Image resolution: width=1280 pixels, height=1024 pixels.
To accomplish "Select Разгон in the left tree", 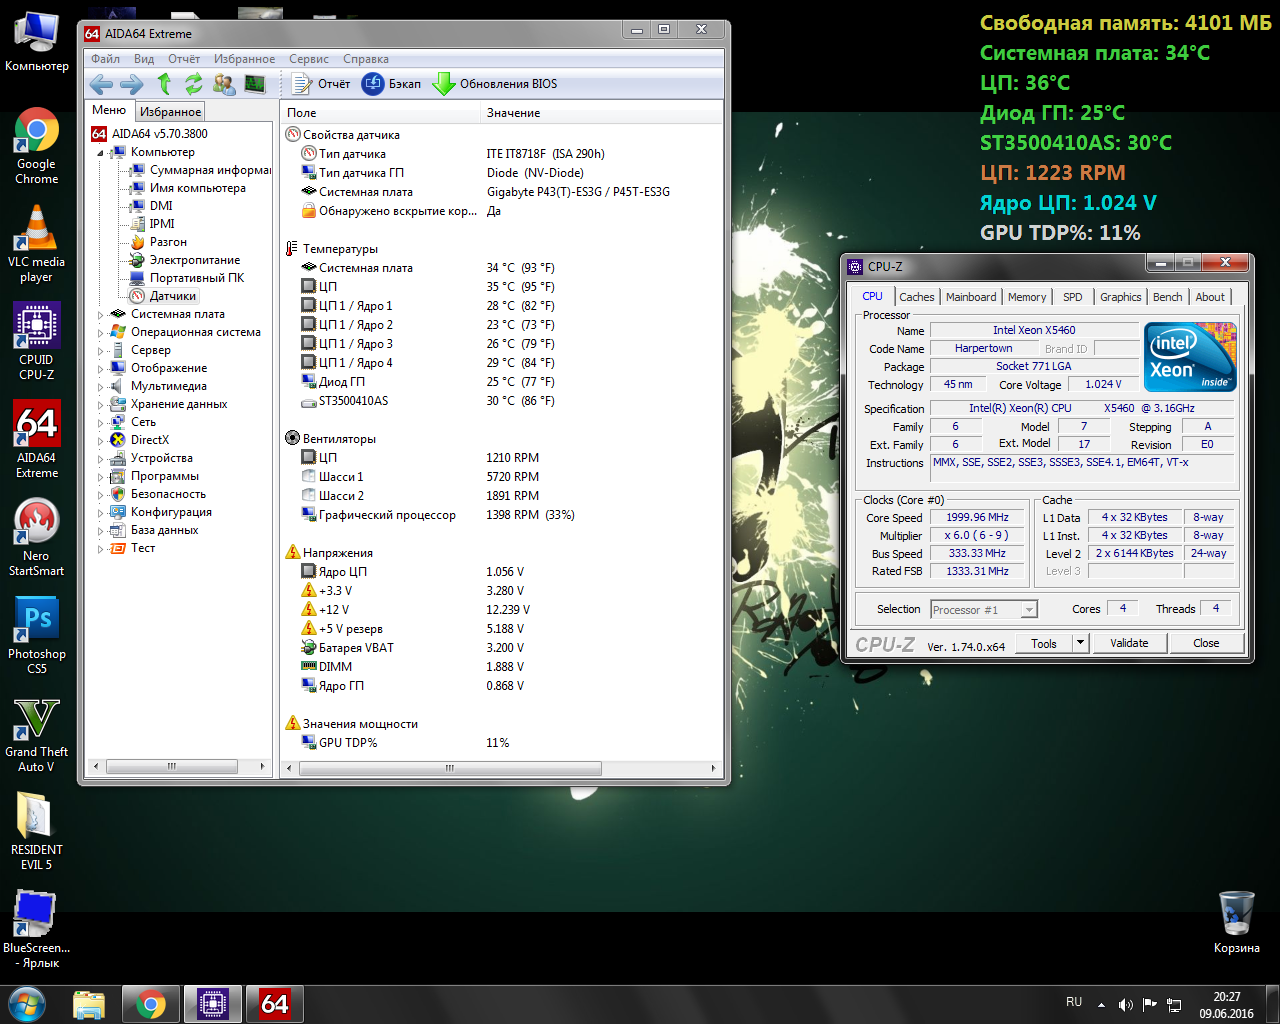I will click(x=168, y=242).
